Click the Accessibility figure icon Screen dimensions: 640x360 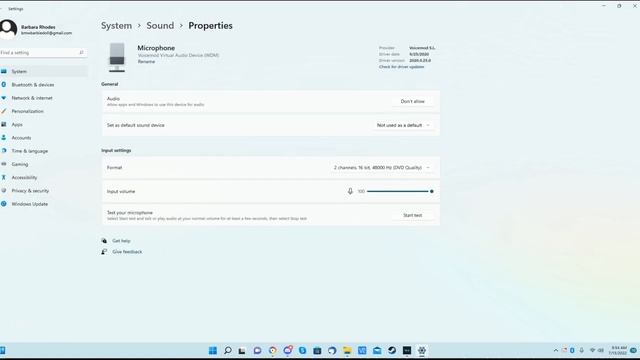tap(4, 177)
